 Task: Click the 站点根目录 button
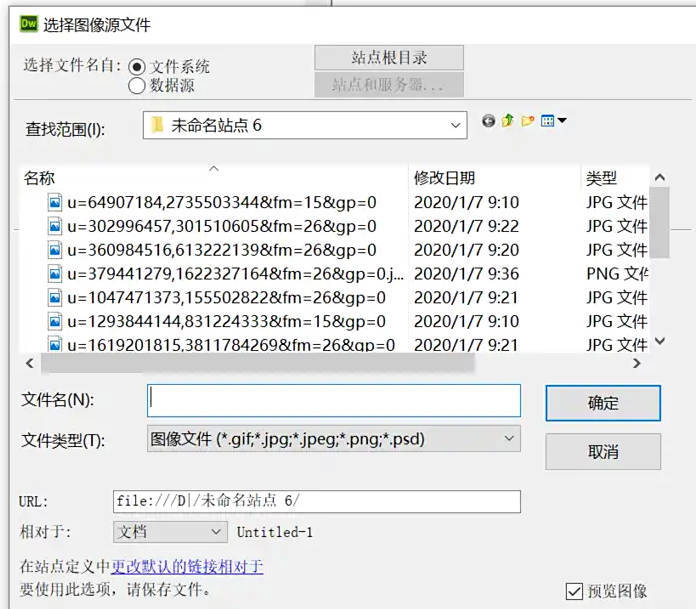pos(389,58)
